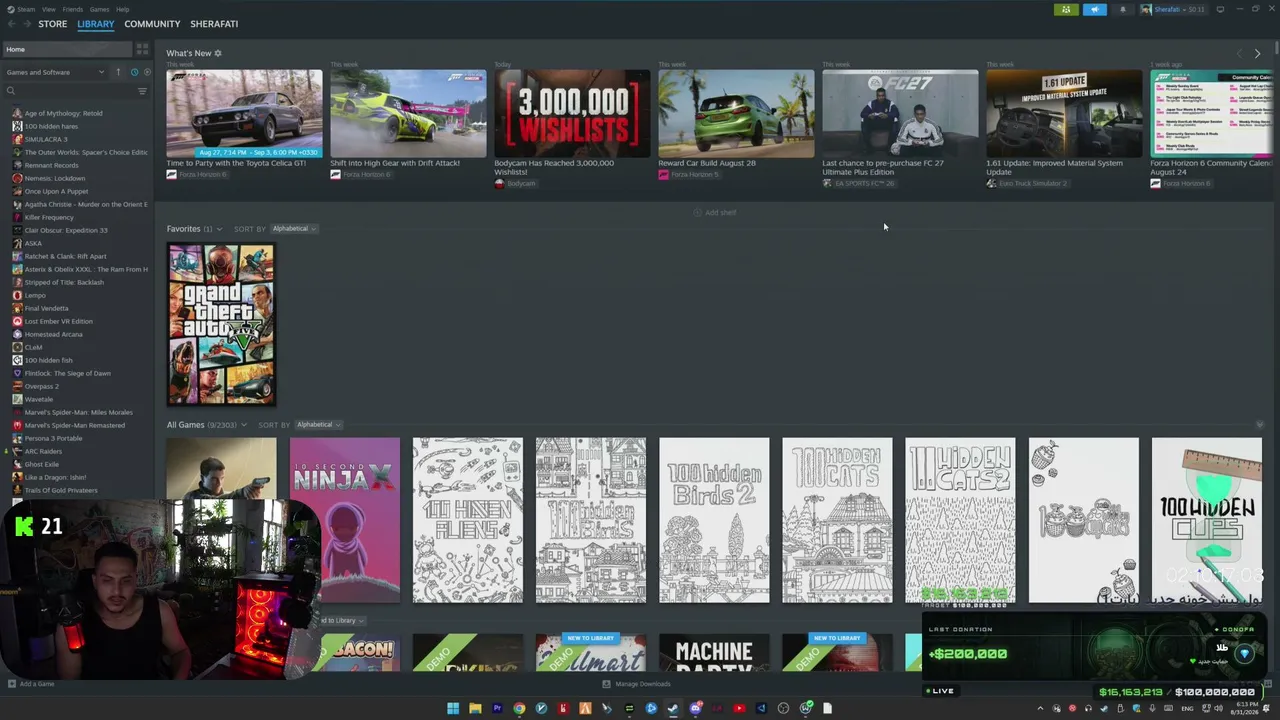Open Favorites sort by Alphabetical dropdown
The height and width of the screenshot is (720, 1280).
(x=294, y=229)
